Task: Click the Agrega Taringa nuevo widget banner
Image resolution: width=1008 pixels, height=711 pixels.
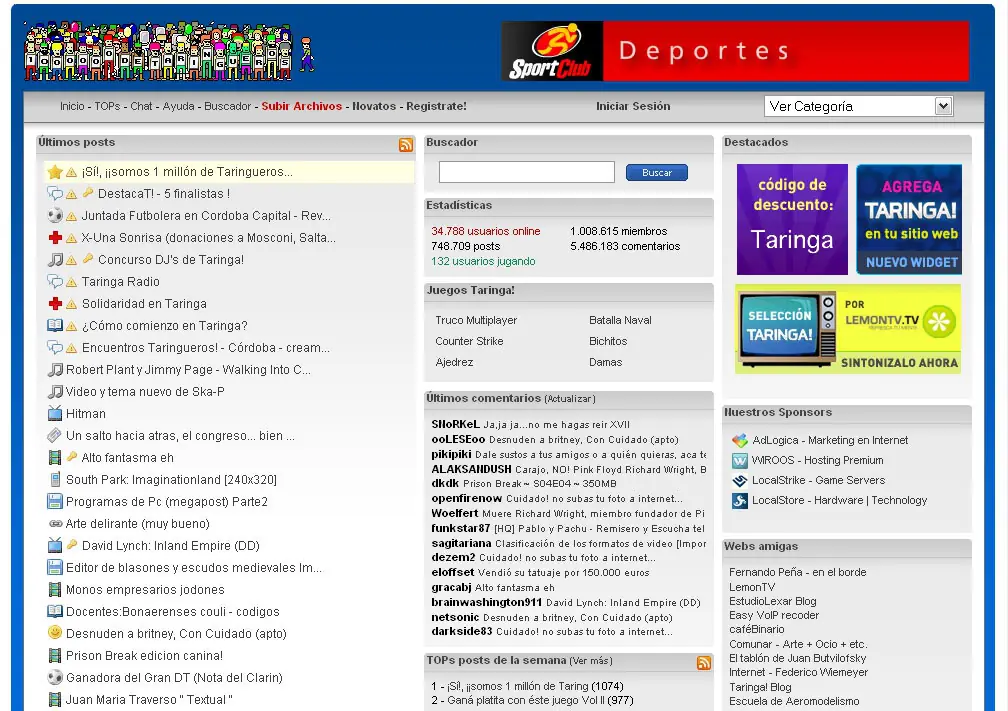Action: click(909, 219)
